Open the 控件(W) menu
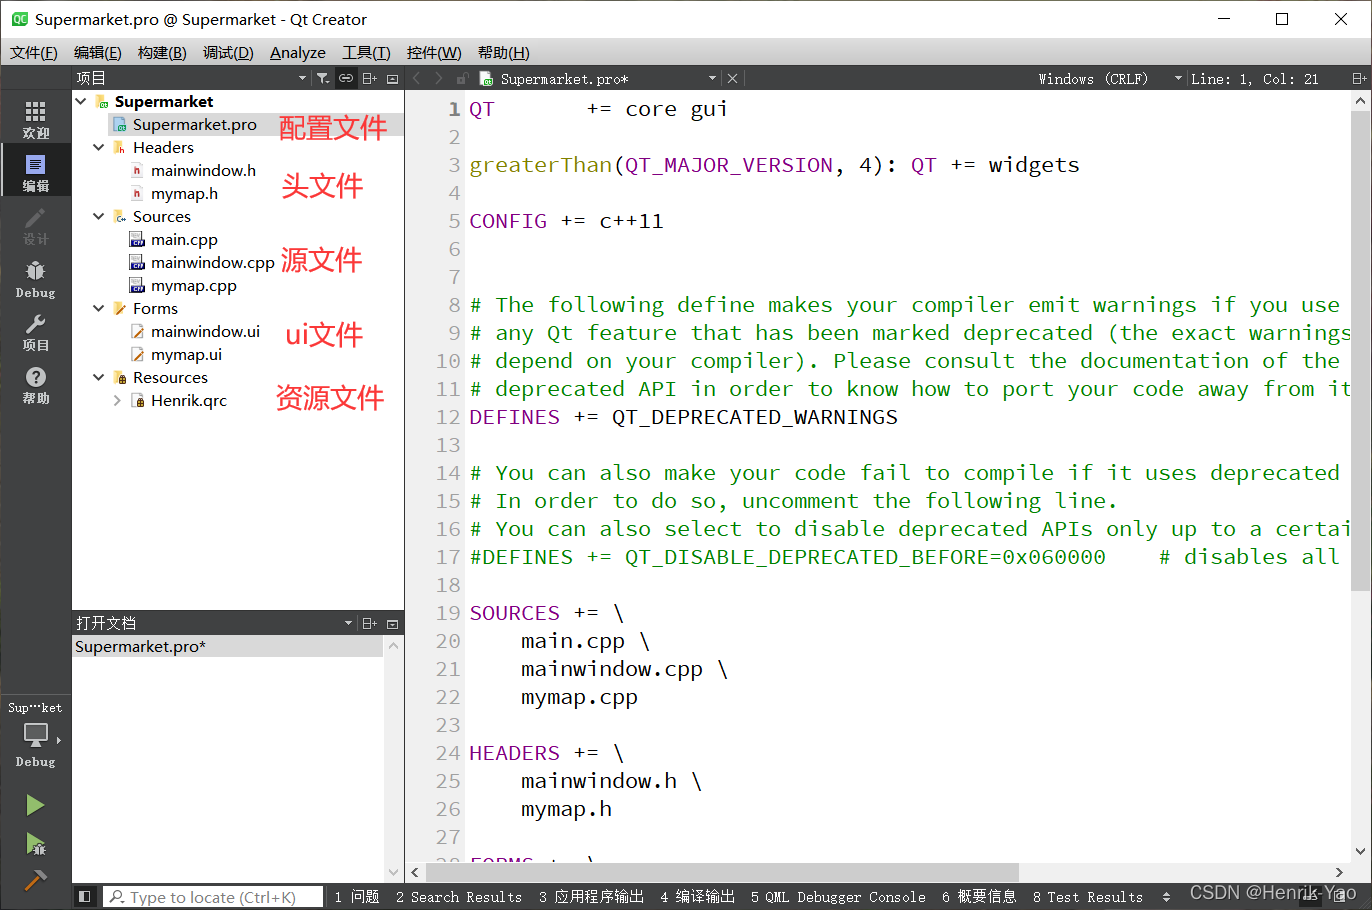Screen dimensions: 1372x910 point(434,53)
